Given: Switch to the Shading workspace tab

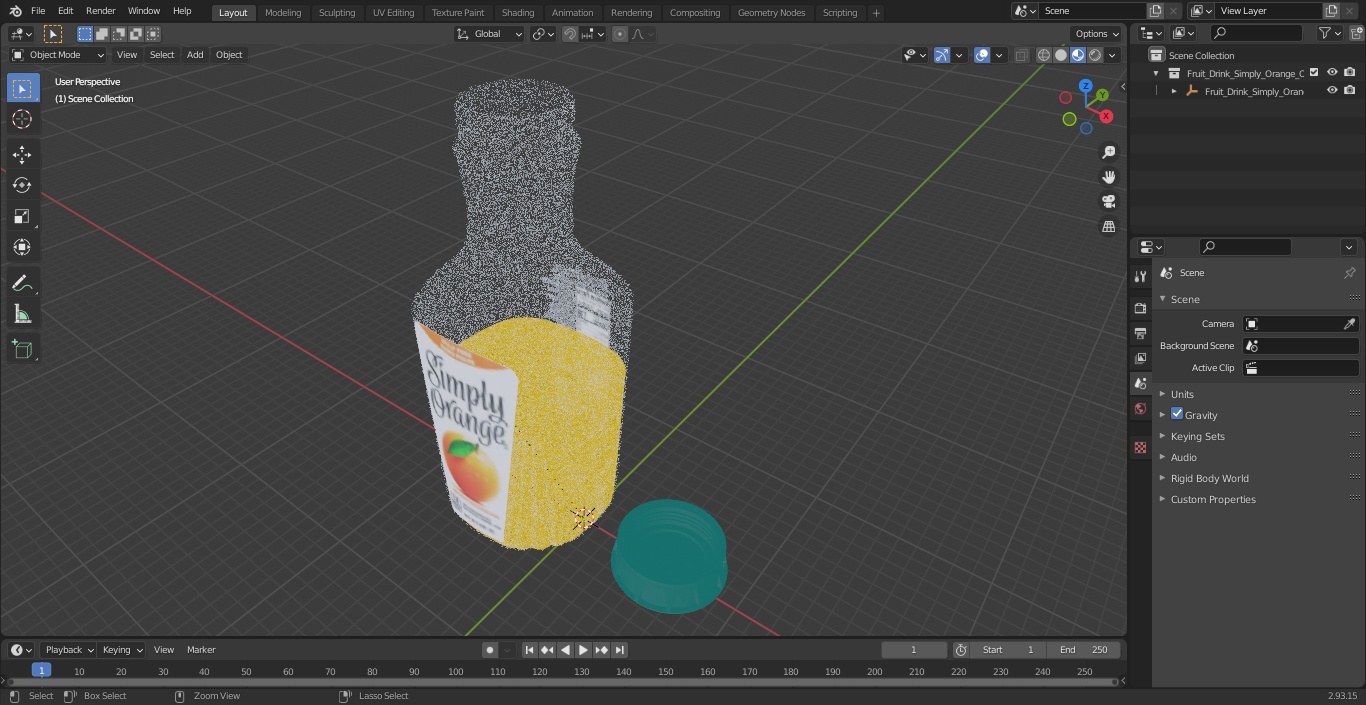Looking at the screenshot, I should (518, 12).
